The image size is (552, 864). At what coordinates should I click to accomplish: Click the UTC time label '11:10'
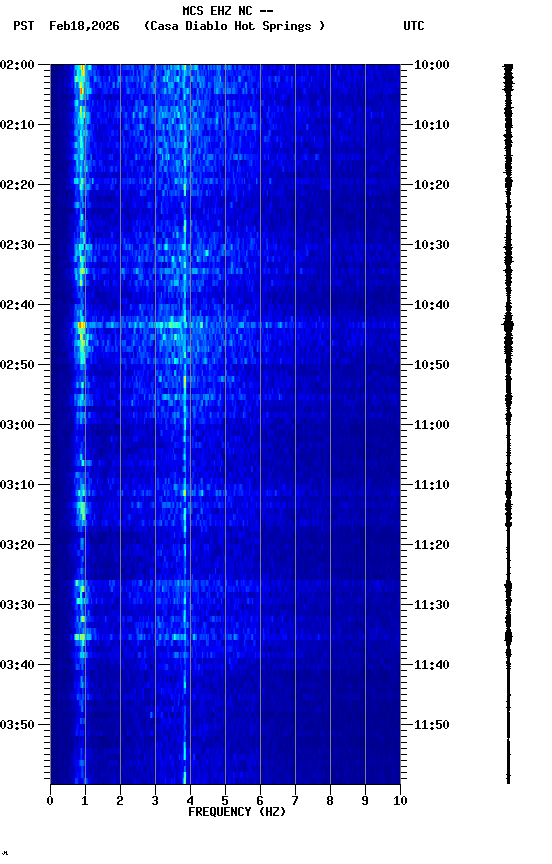pos(432,485)
